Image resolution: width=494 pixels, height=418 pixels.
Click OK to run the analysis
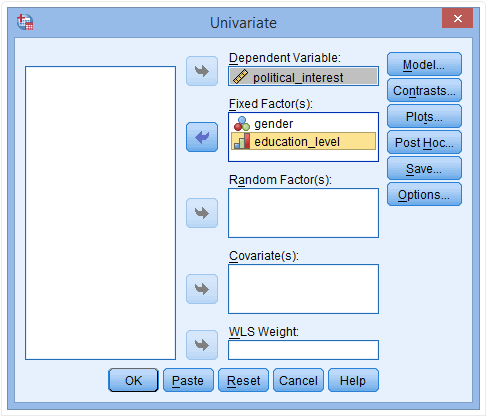coord(133,380)
